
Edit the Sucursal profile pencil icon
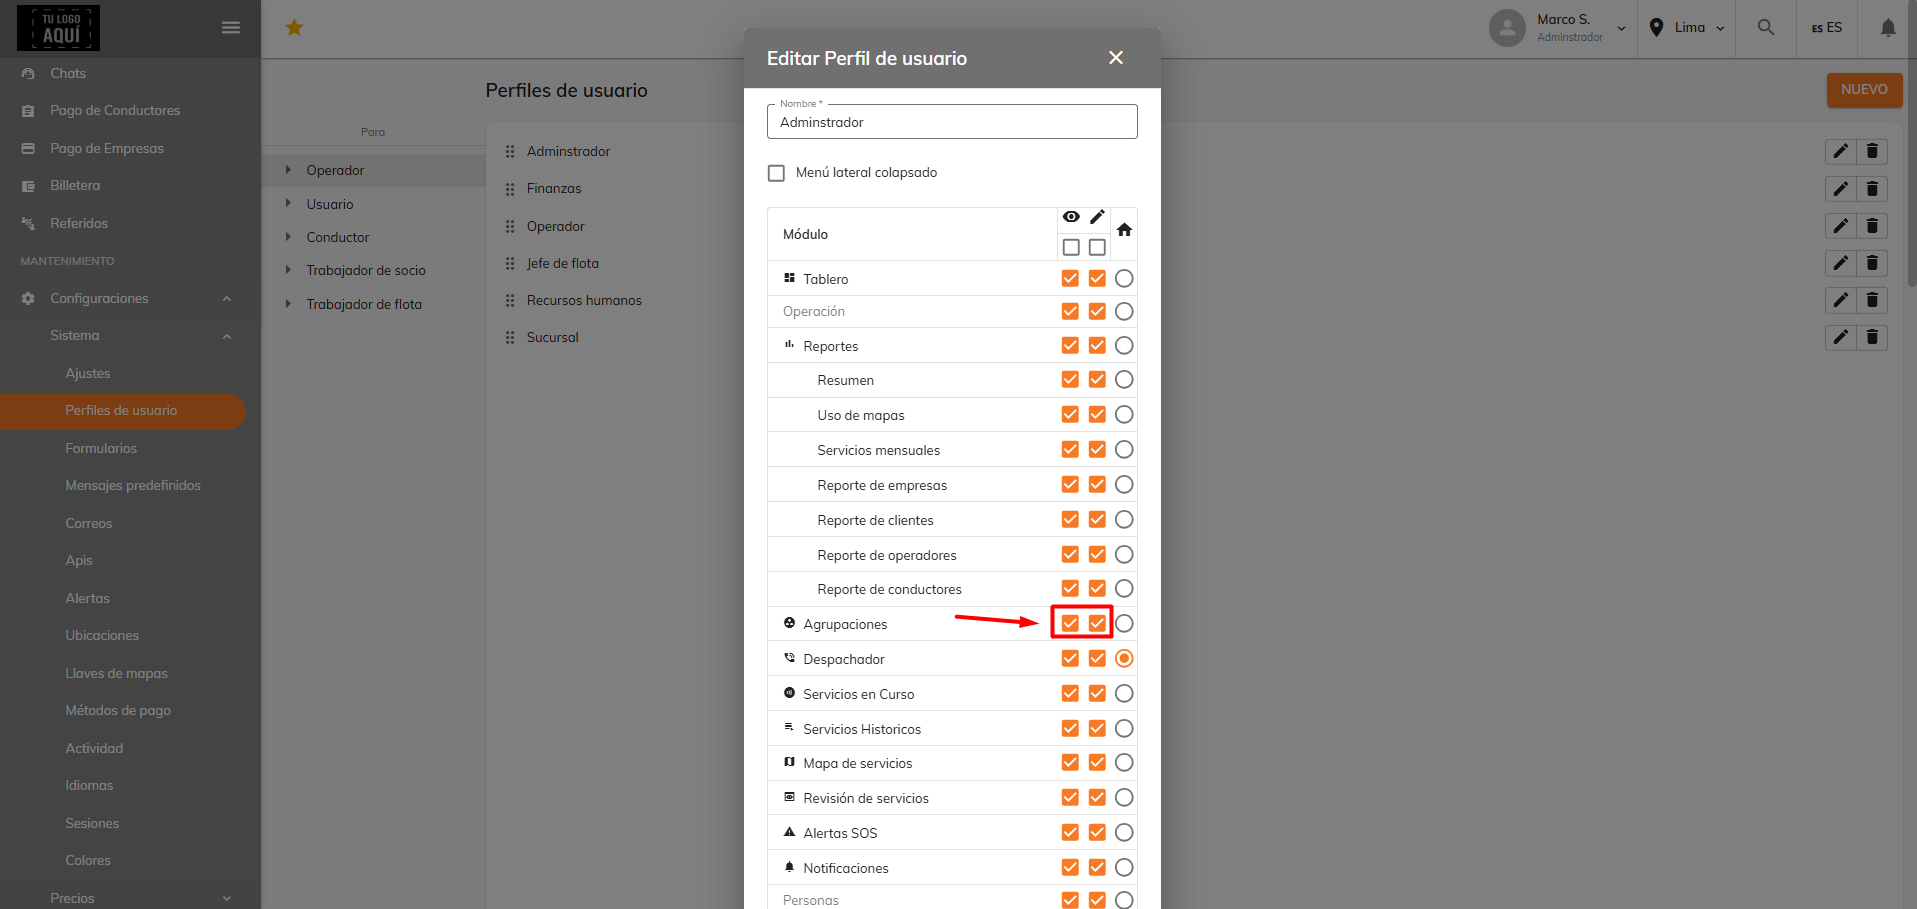[x=1841, y=337]
